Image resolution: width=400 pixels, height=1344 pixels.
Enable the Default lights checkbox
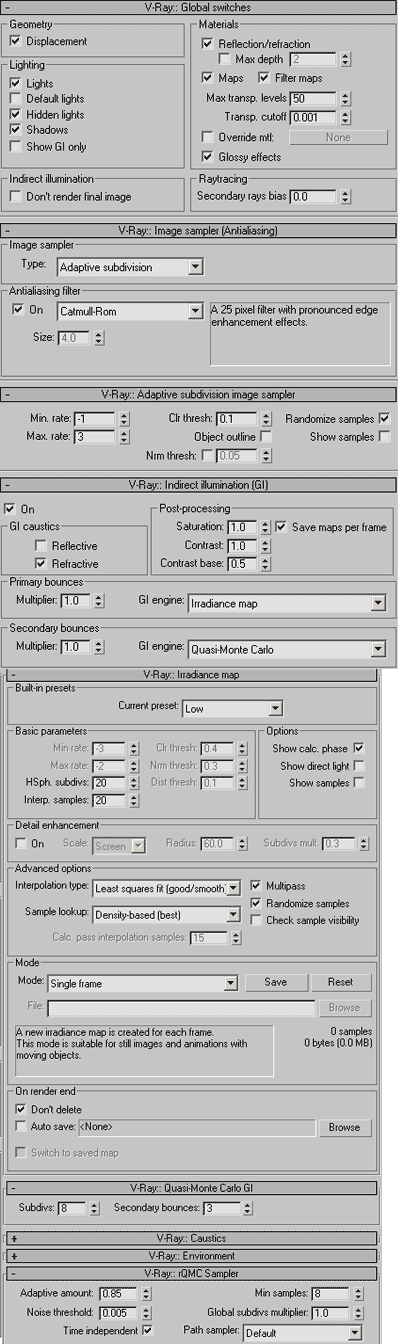click(x=16, y=100)
